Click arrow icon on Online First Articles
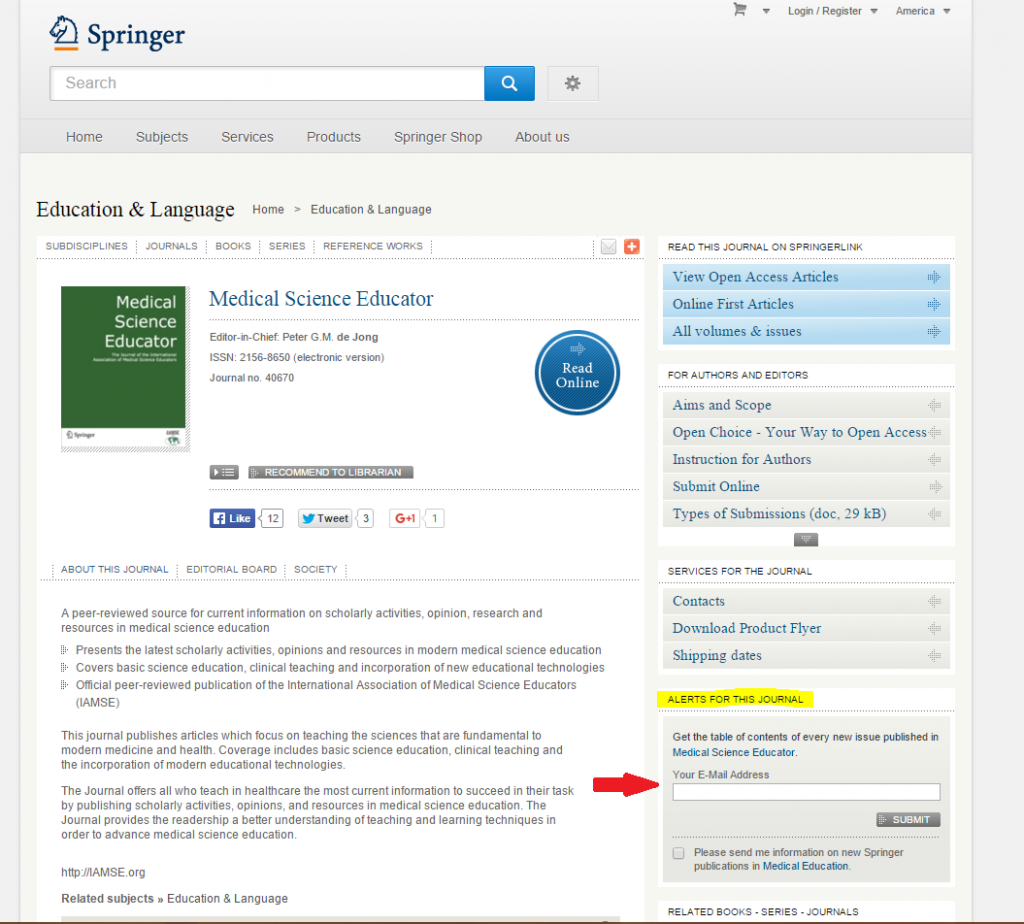This screenshot has height=924, width=1024. click(935, 304)
